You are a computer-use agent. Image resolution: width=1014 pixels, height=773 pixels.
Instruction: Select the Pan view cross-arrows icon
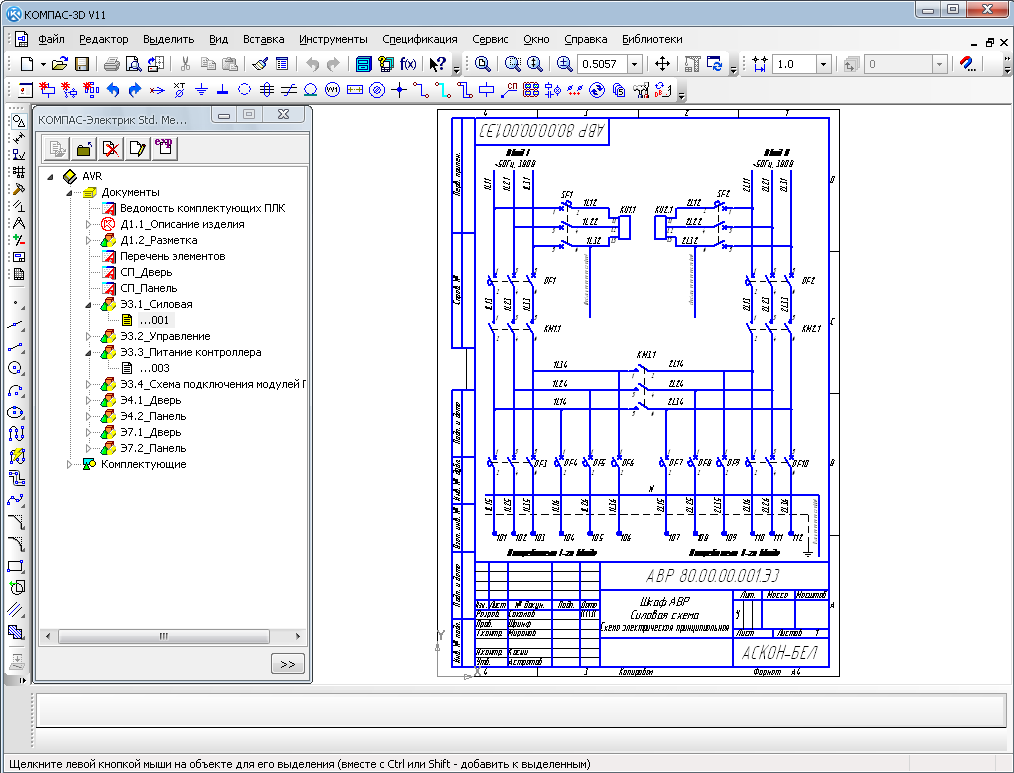(x=662, y=64)
